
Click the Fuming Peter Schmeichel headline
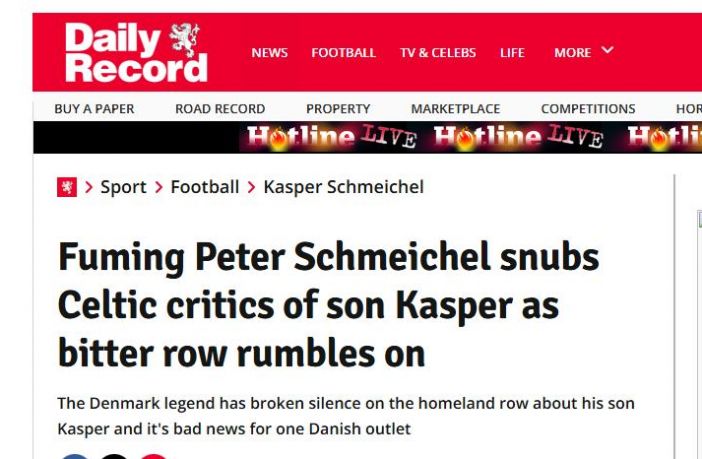coord(328,305)
